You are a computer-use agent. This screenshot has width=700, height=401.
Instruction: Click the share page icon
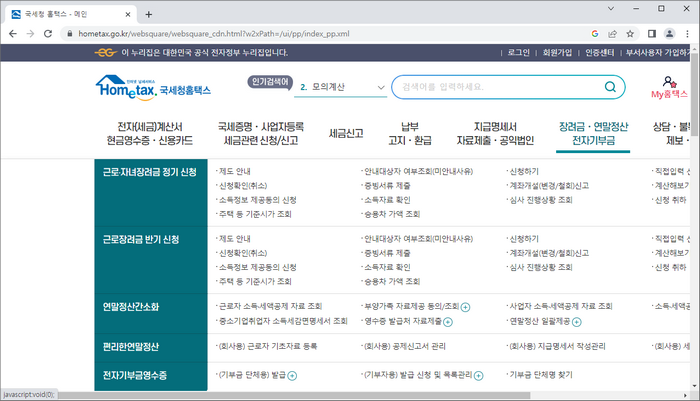coord(612,34)
